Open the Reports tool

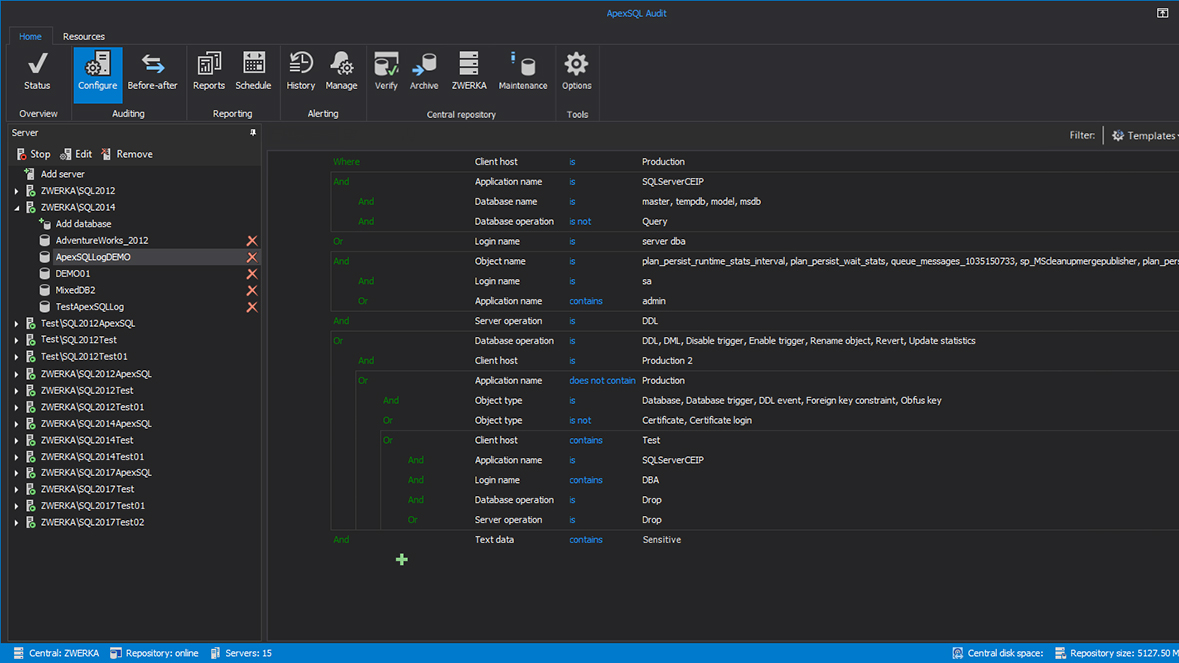coord(208,72)
